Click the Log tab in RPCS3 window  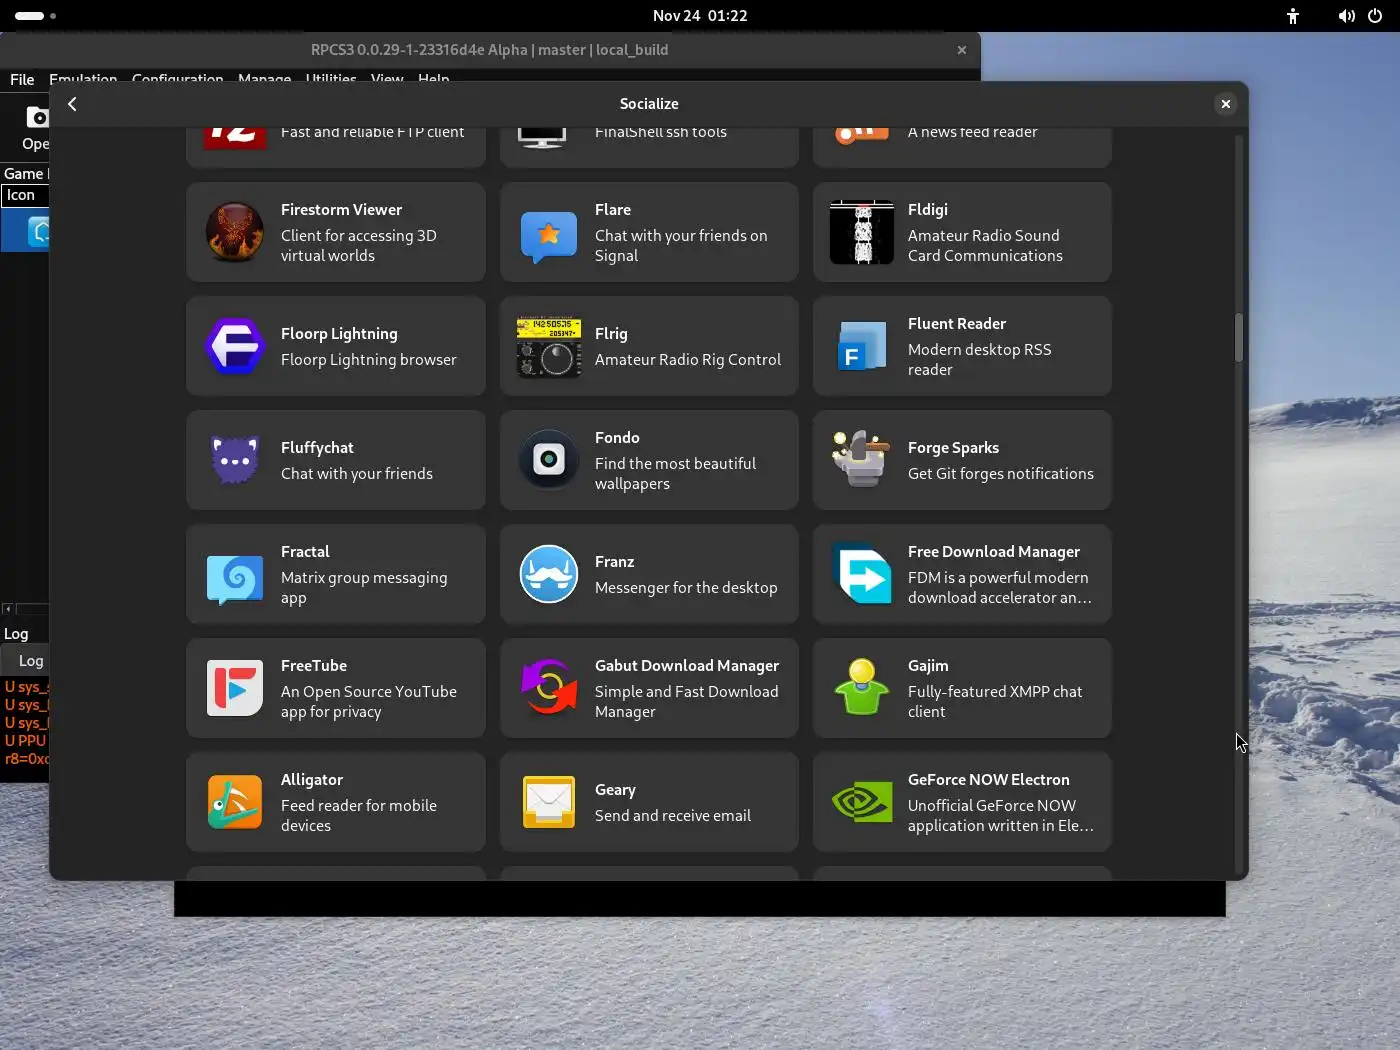(30, 661)
